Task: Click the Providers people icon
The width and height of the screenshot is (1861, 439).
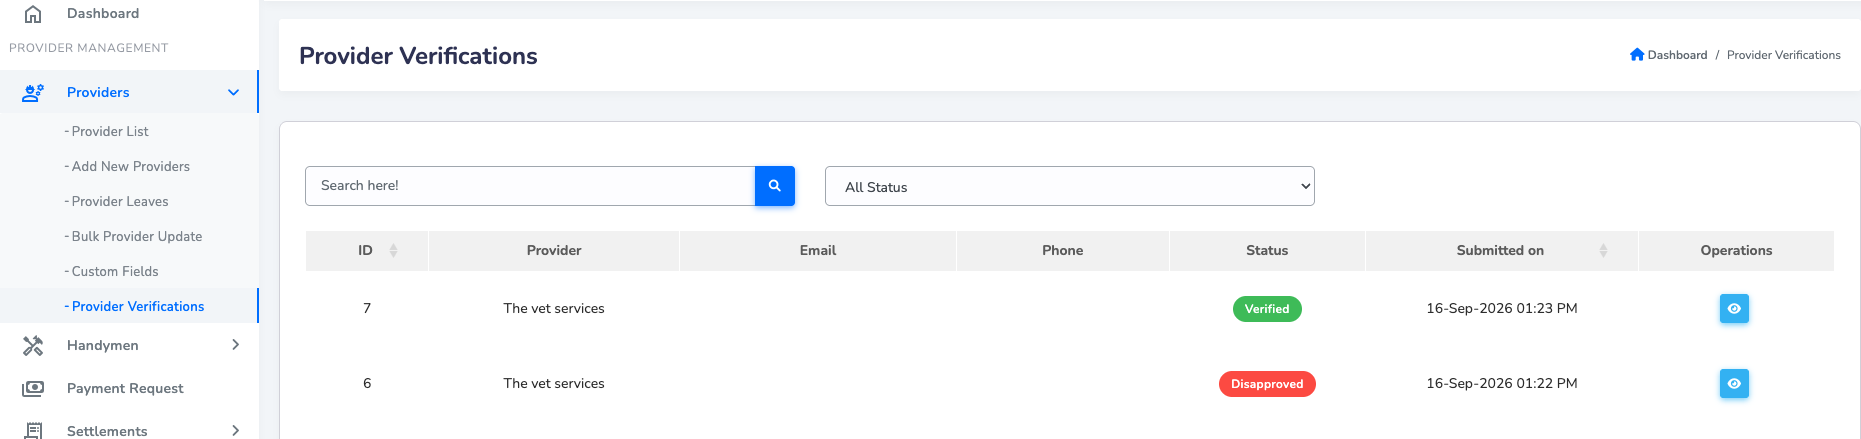Action: (33, 92)
